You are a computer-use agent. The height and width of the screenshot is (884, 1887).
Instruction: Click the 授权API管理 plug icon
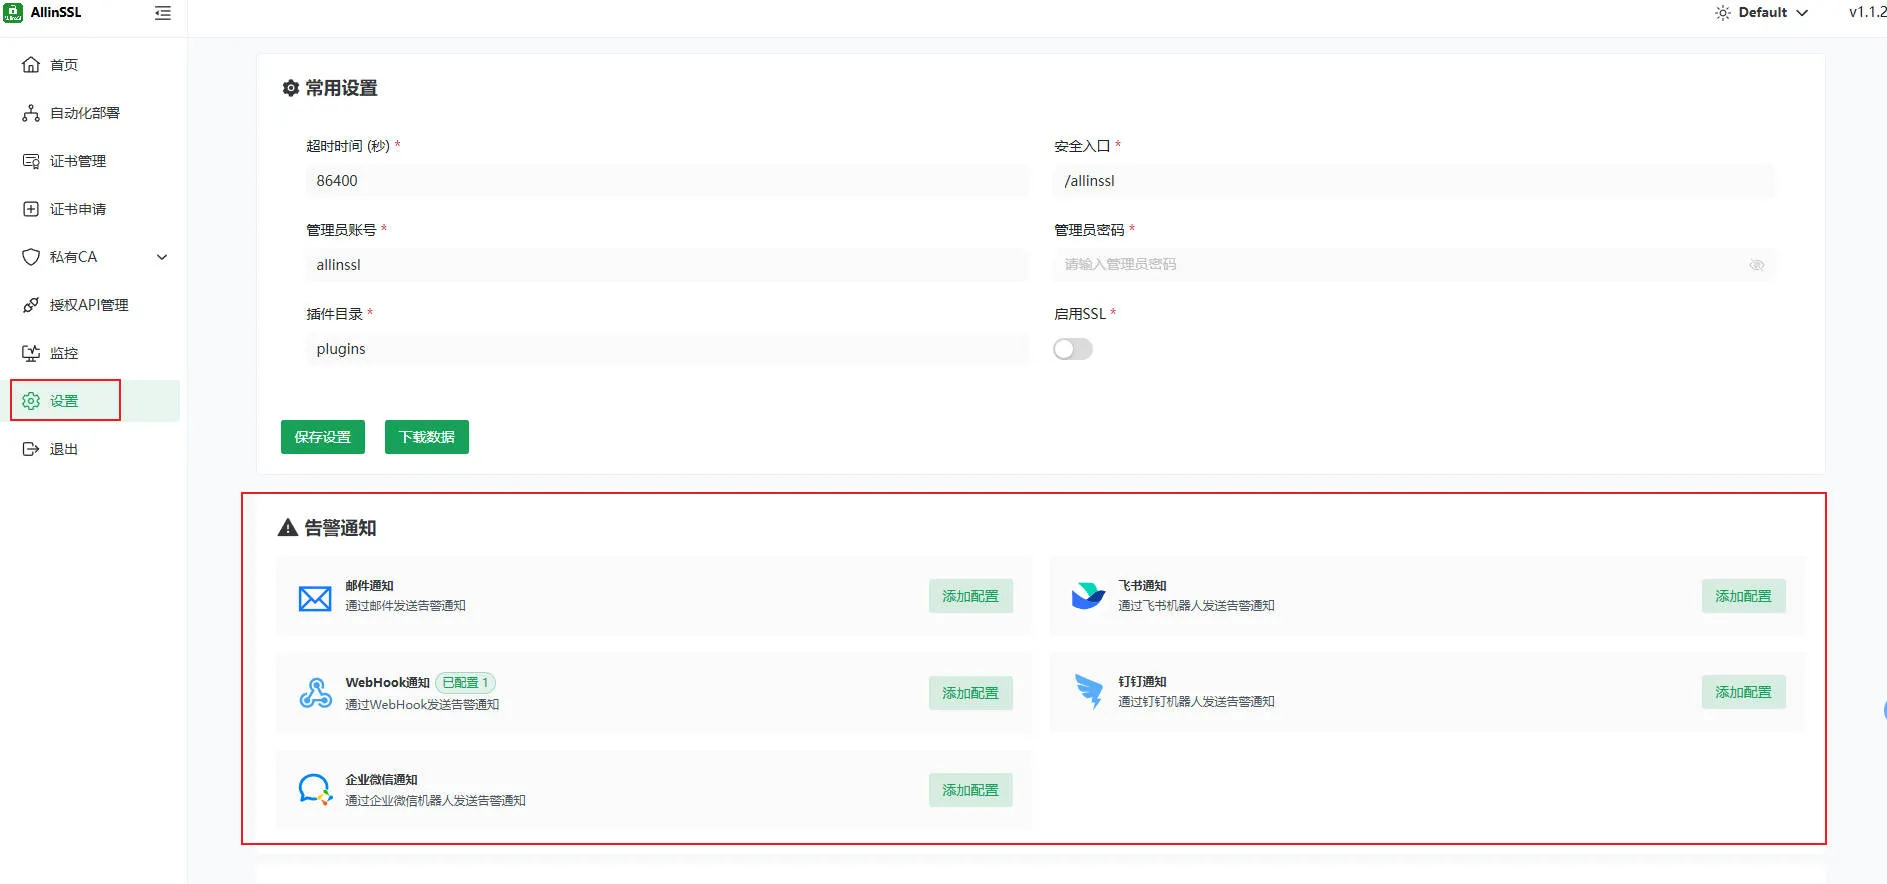pyautogui.click(x=31, y=305)
